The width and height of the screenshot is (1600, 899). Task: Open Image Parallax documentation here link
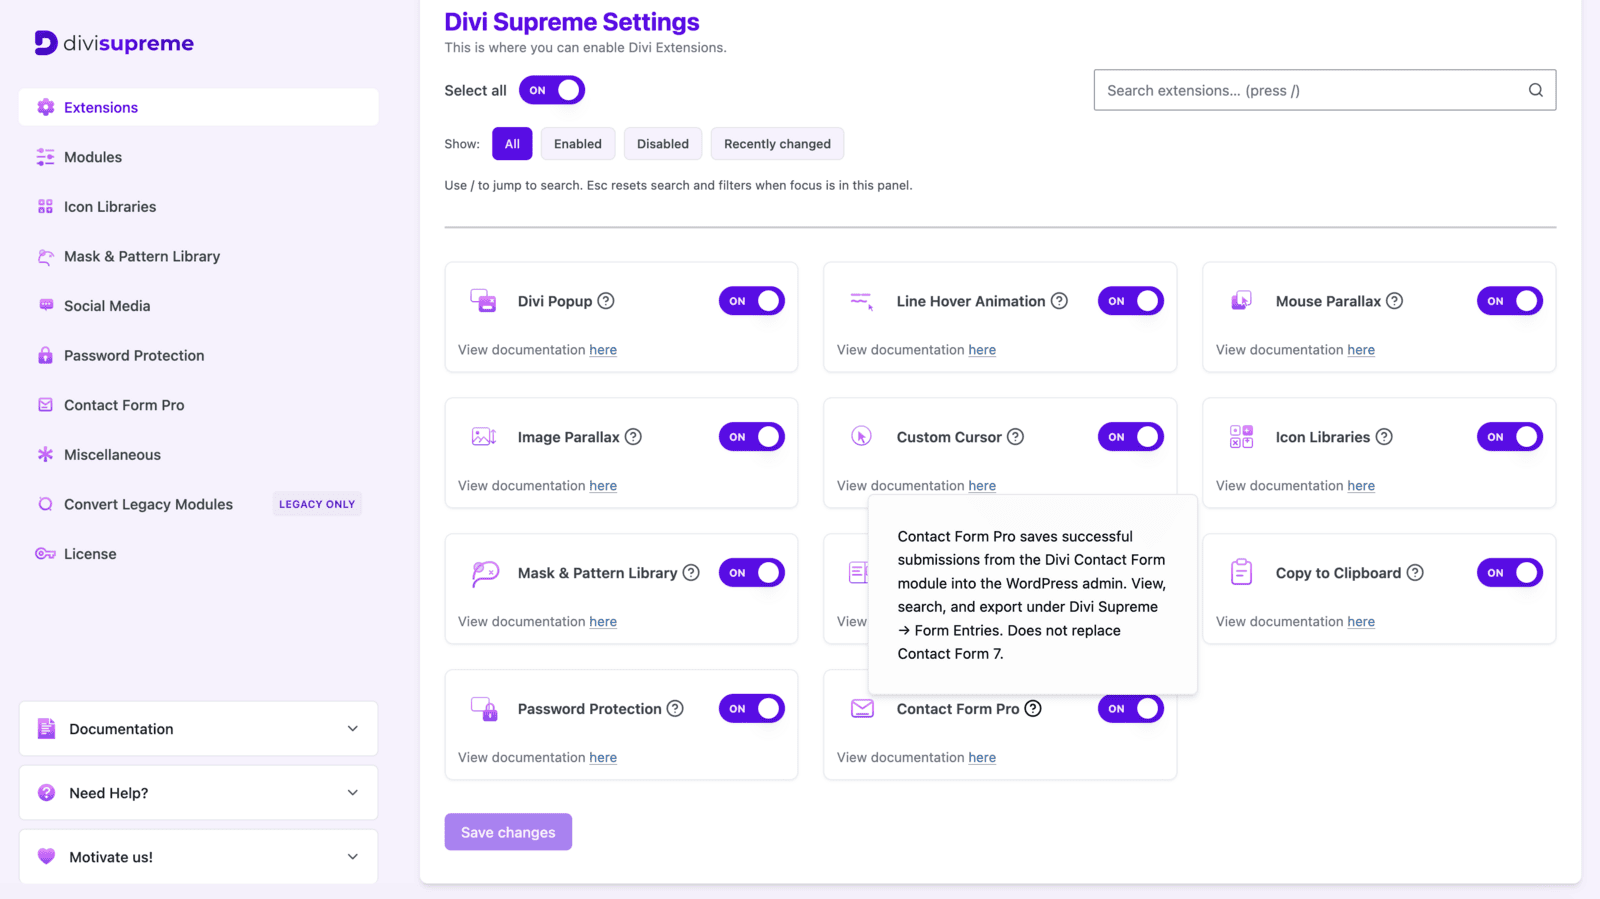(x=603, y=486)
